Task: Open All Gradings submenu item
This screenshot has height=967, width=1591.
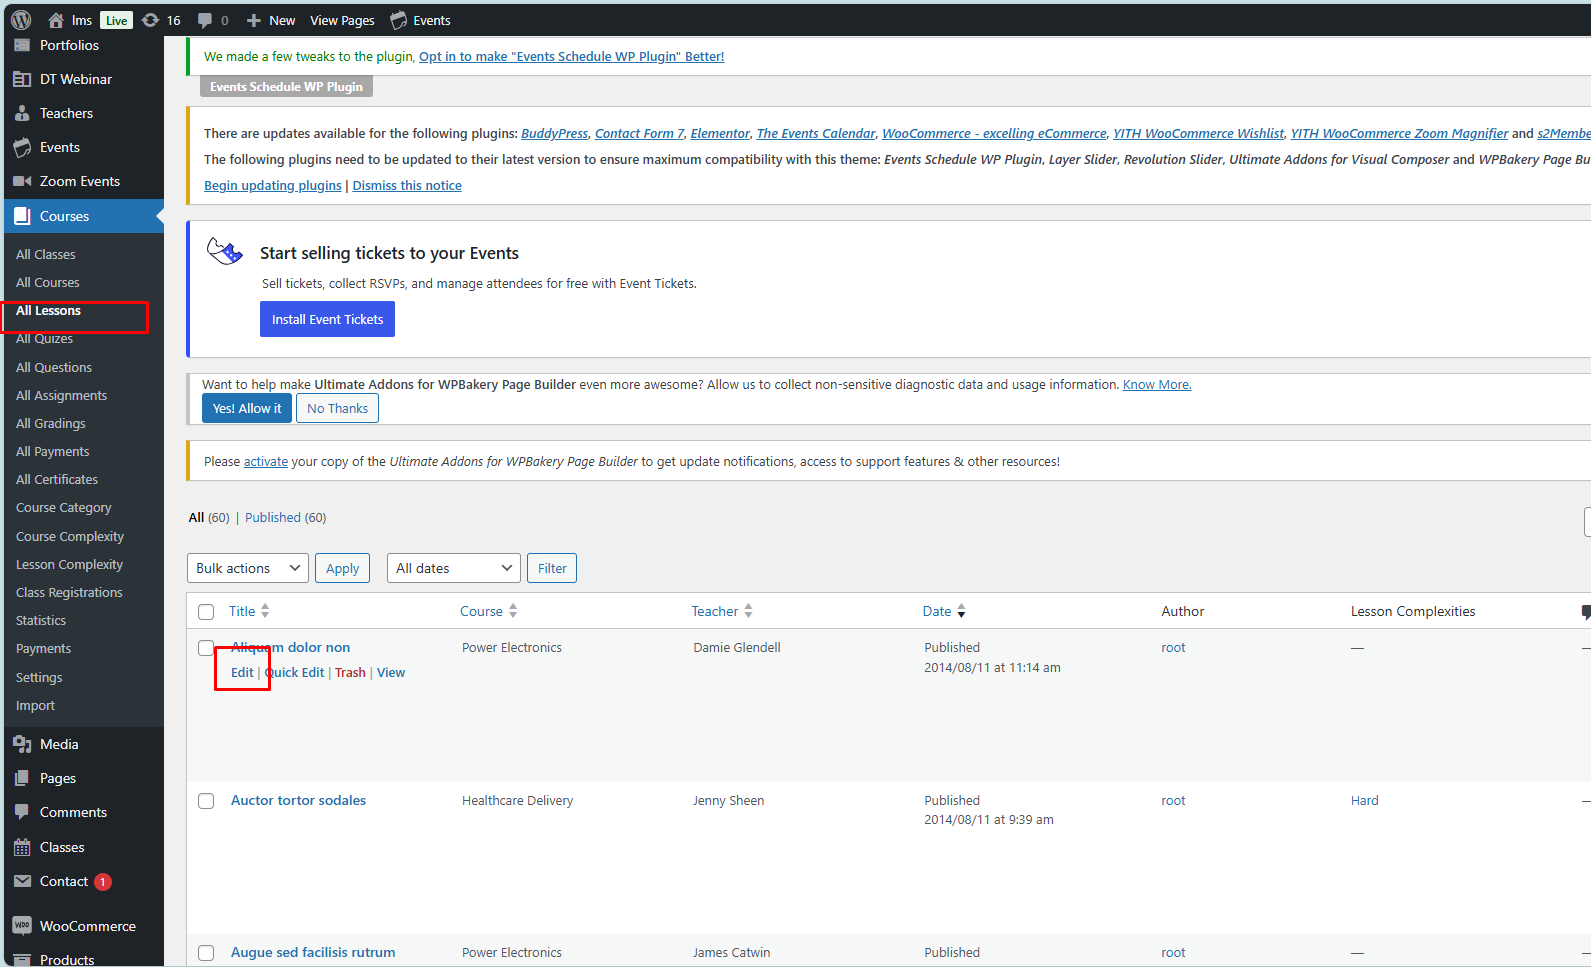Action: pyautogui.click(x=51, y=424)
